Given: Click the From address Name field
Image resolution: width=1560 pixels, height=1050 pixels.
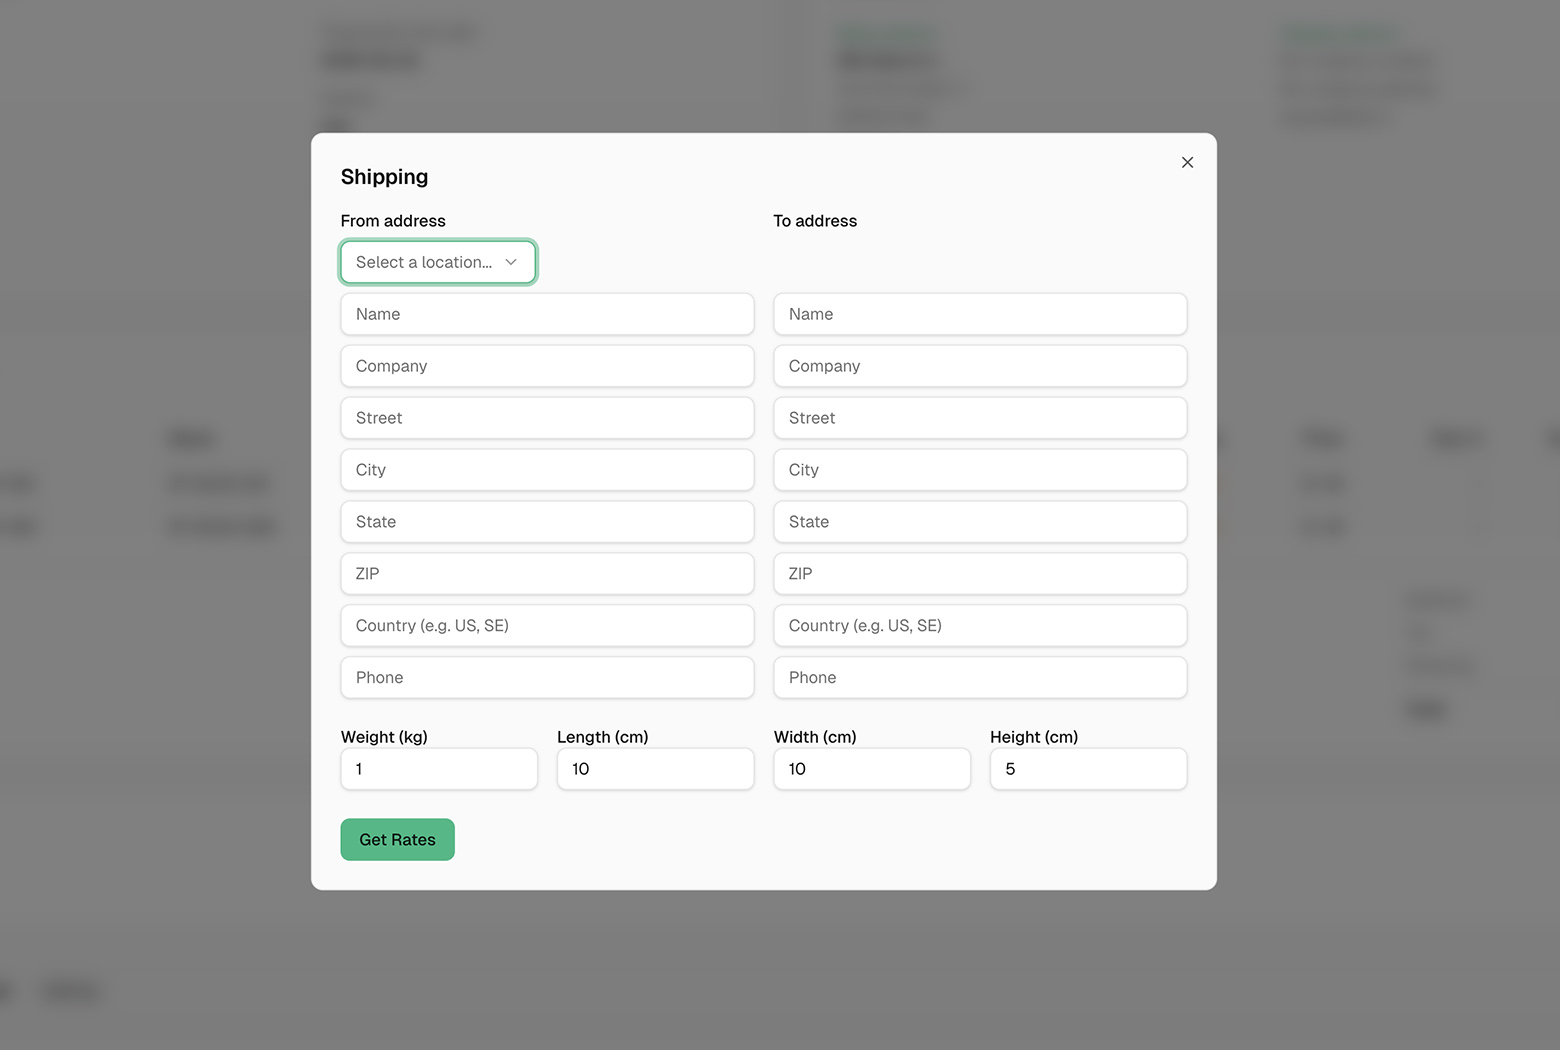Looking at the screenshot, I should click(547, 314).
